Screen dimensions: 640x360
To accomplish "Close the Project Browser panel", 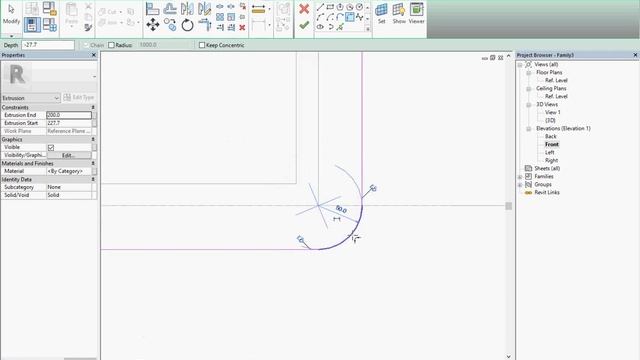I will (x=635, y=55).
